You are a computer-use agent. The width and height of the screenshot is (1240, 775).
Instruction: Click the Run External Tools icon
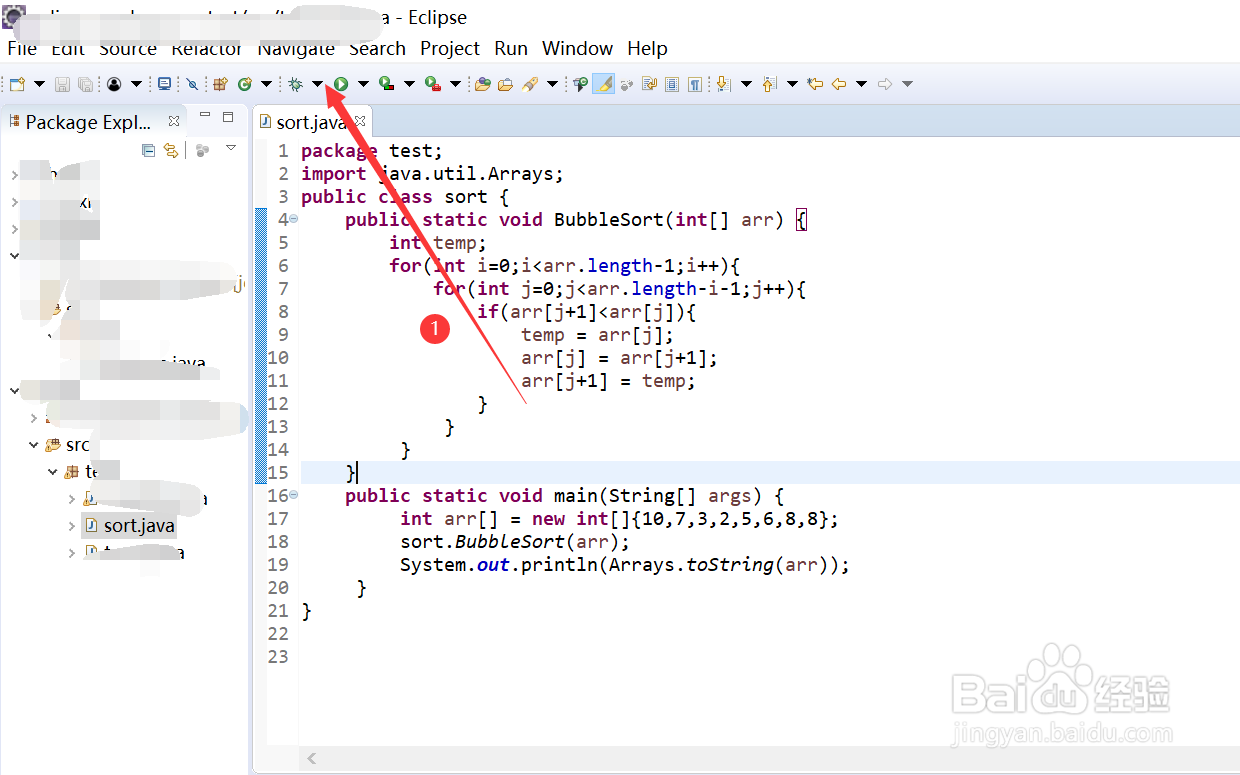(x=433, y=84)
